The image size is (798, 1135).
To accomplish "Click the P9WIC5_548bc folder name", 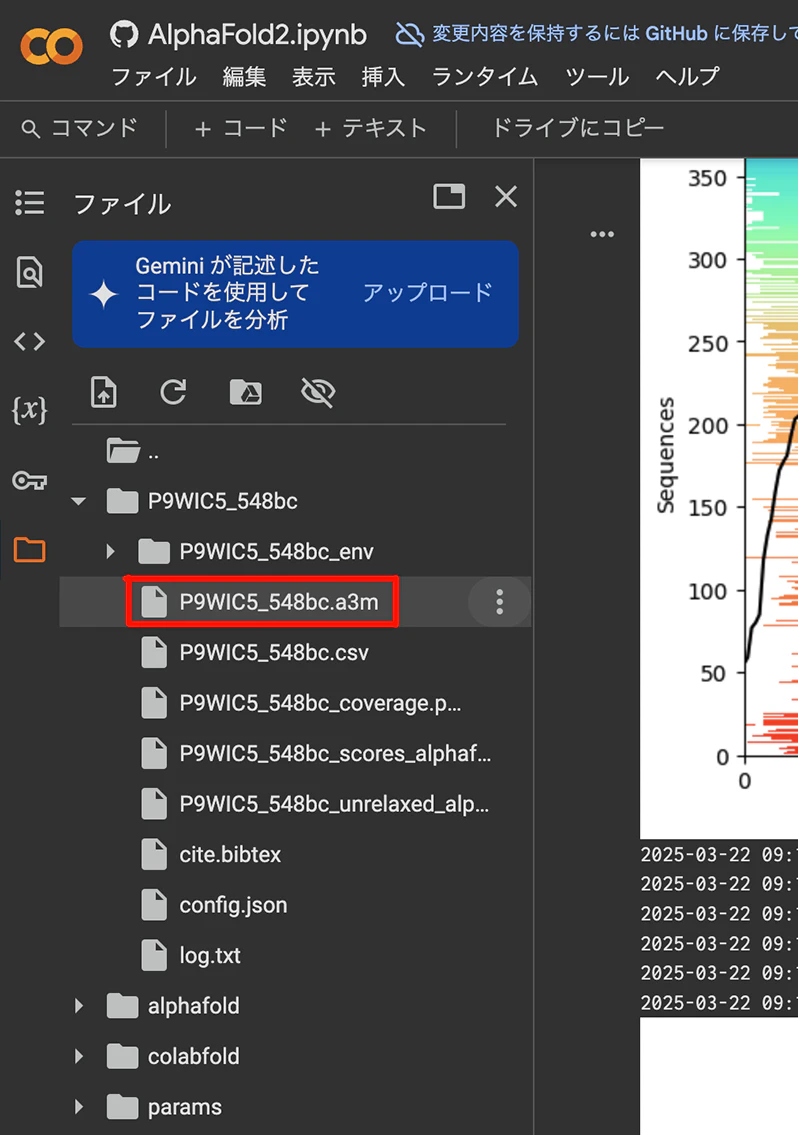I will 222,501.
